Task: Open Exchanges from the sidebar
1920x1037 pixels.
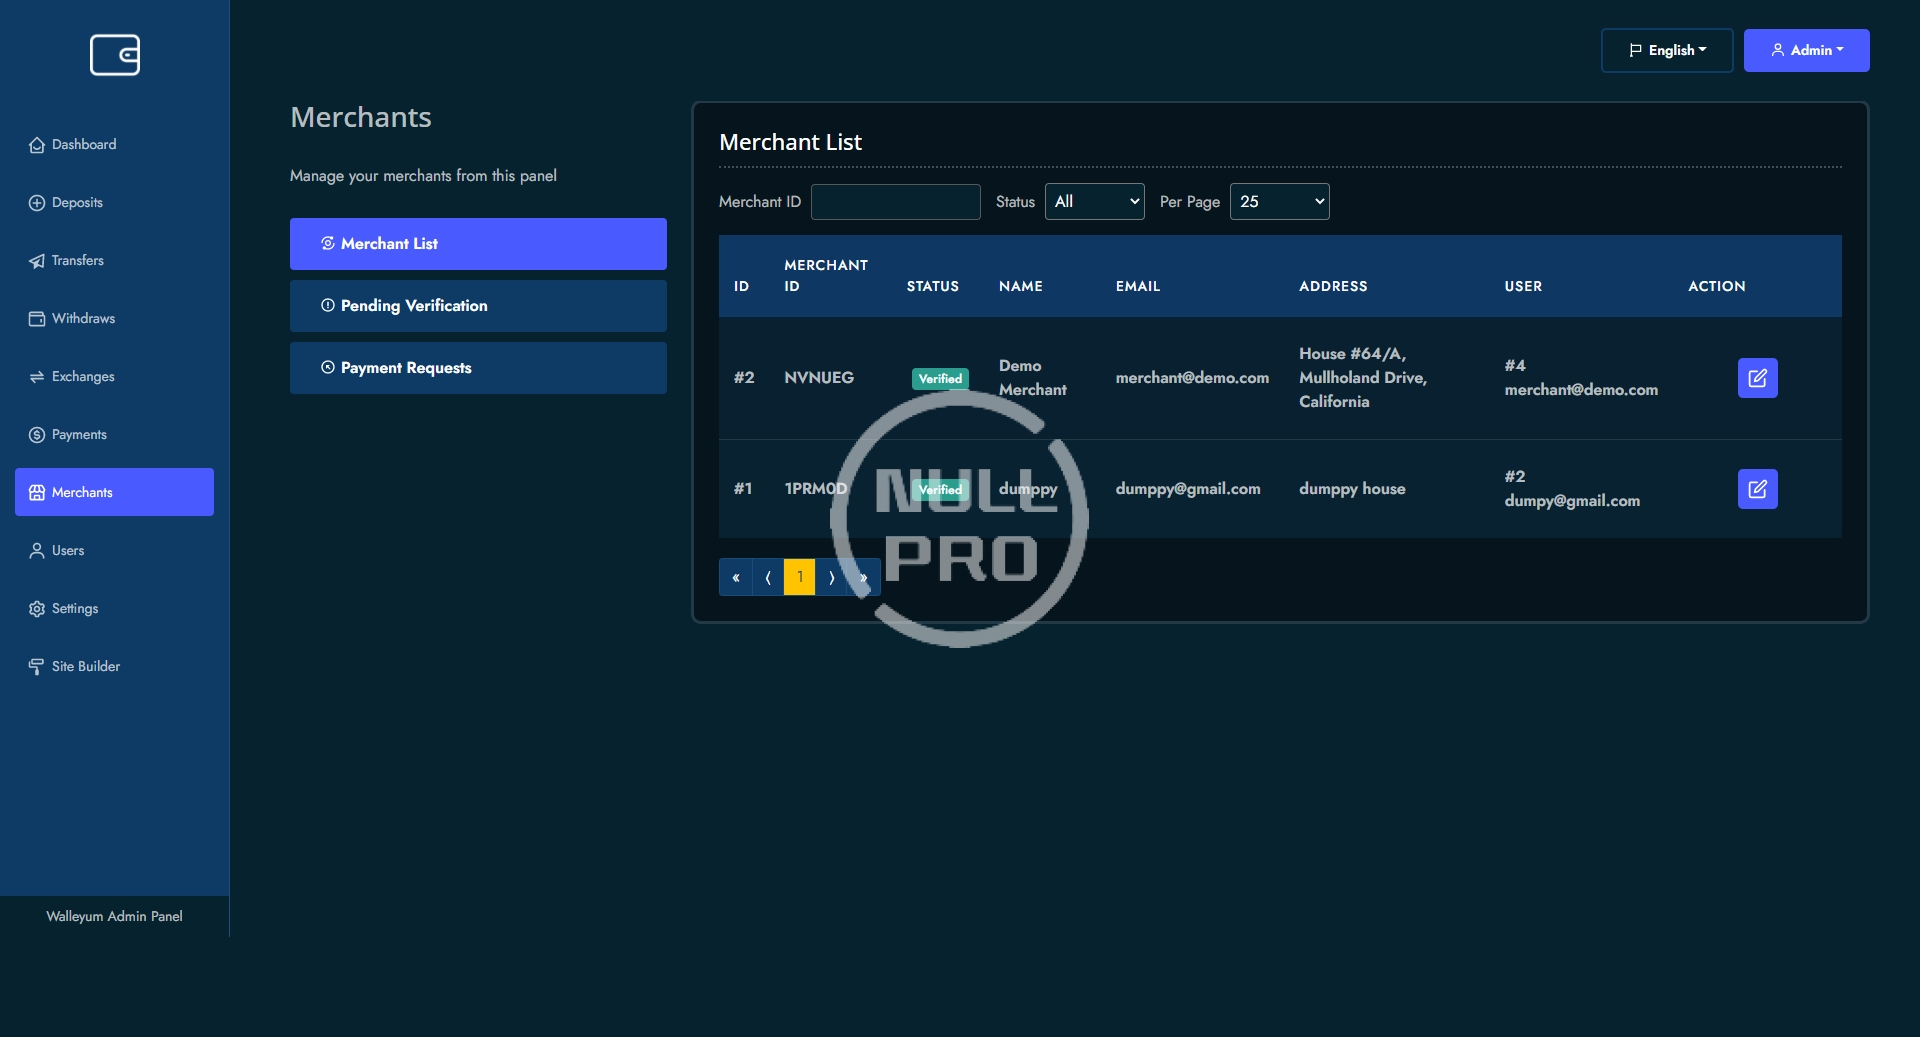Action: pos(83,377)
